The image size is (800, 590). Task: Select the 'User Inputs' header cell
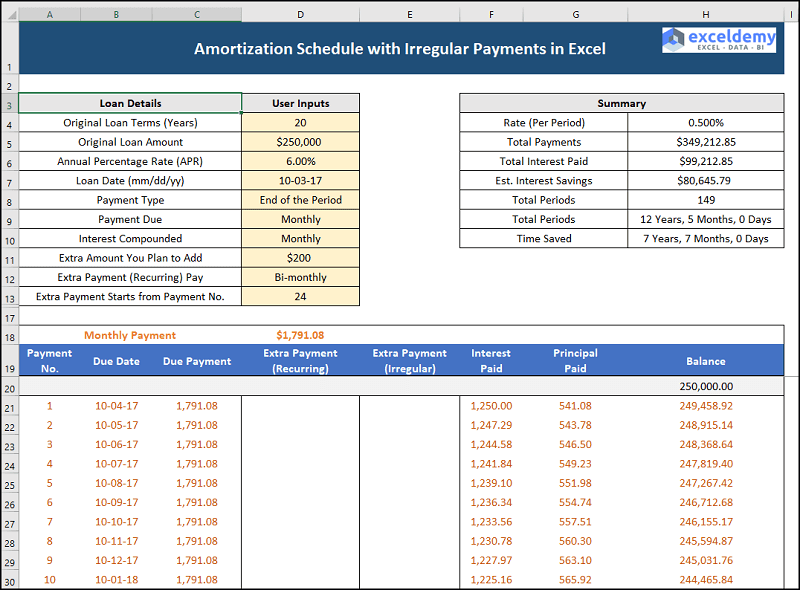click(301, 103)
